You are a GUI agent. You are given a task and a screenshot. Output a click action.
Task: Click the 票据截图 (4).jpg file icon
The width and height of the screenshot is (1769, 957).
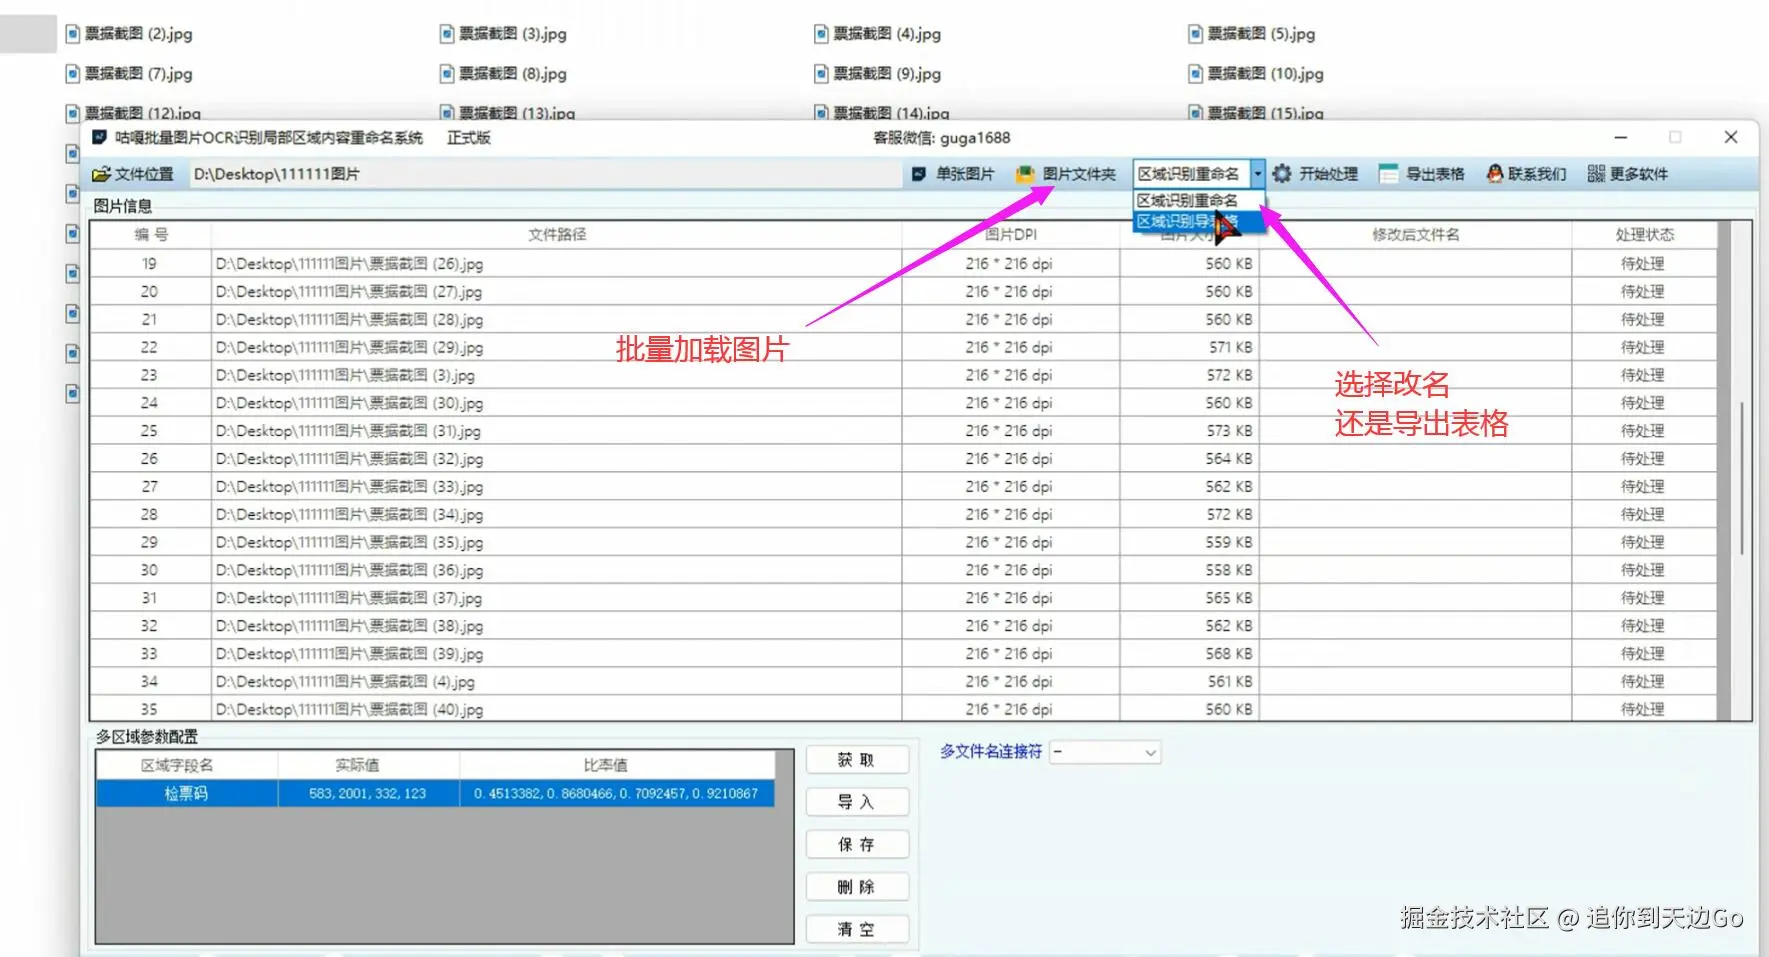coord(821,34)
